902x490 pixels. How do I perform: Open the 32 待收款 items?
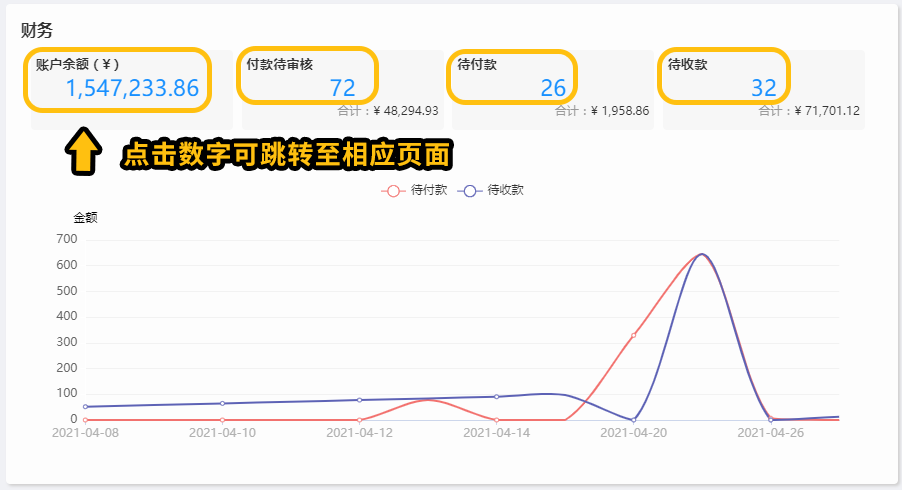[x=764, y=88]
